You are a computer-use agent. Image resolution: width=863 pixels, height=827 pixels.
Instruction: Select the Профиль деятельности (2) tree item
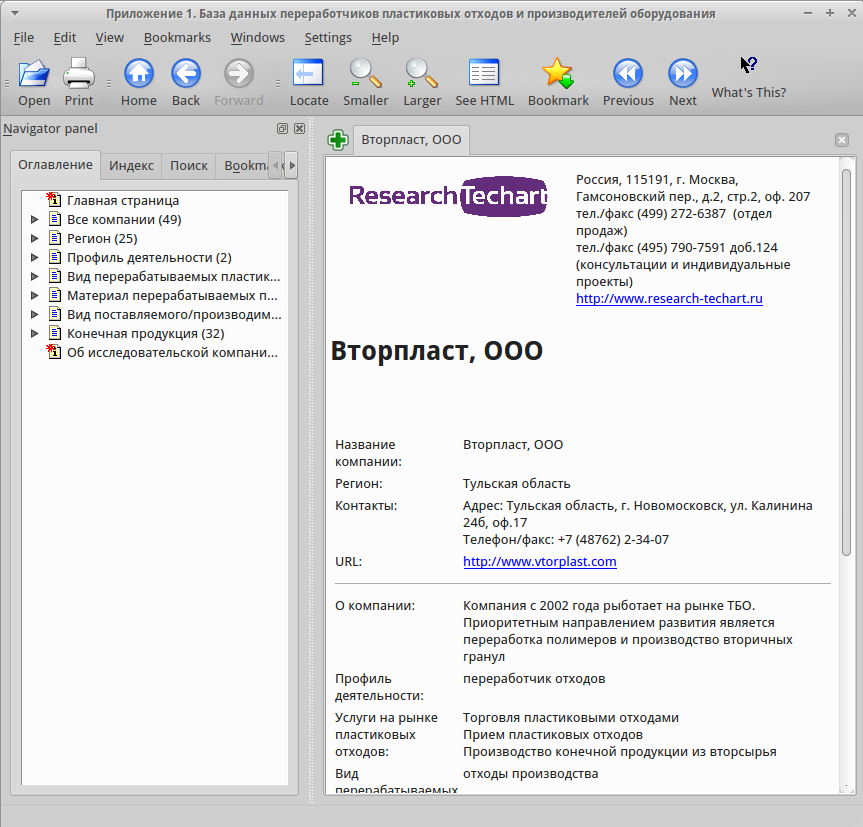(x=149, y=258)
